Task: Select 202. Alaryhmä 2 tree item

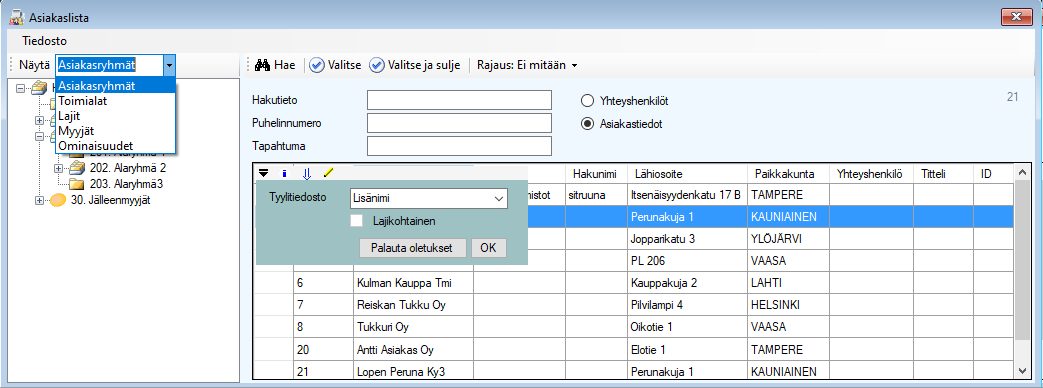Action: (x=128, y=168)
